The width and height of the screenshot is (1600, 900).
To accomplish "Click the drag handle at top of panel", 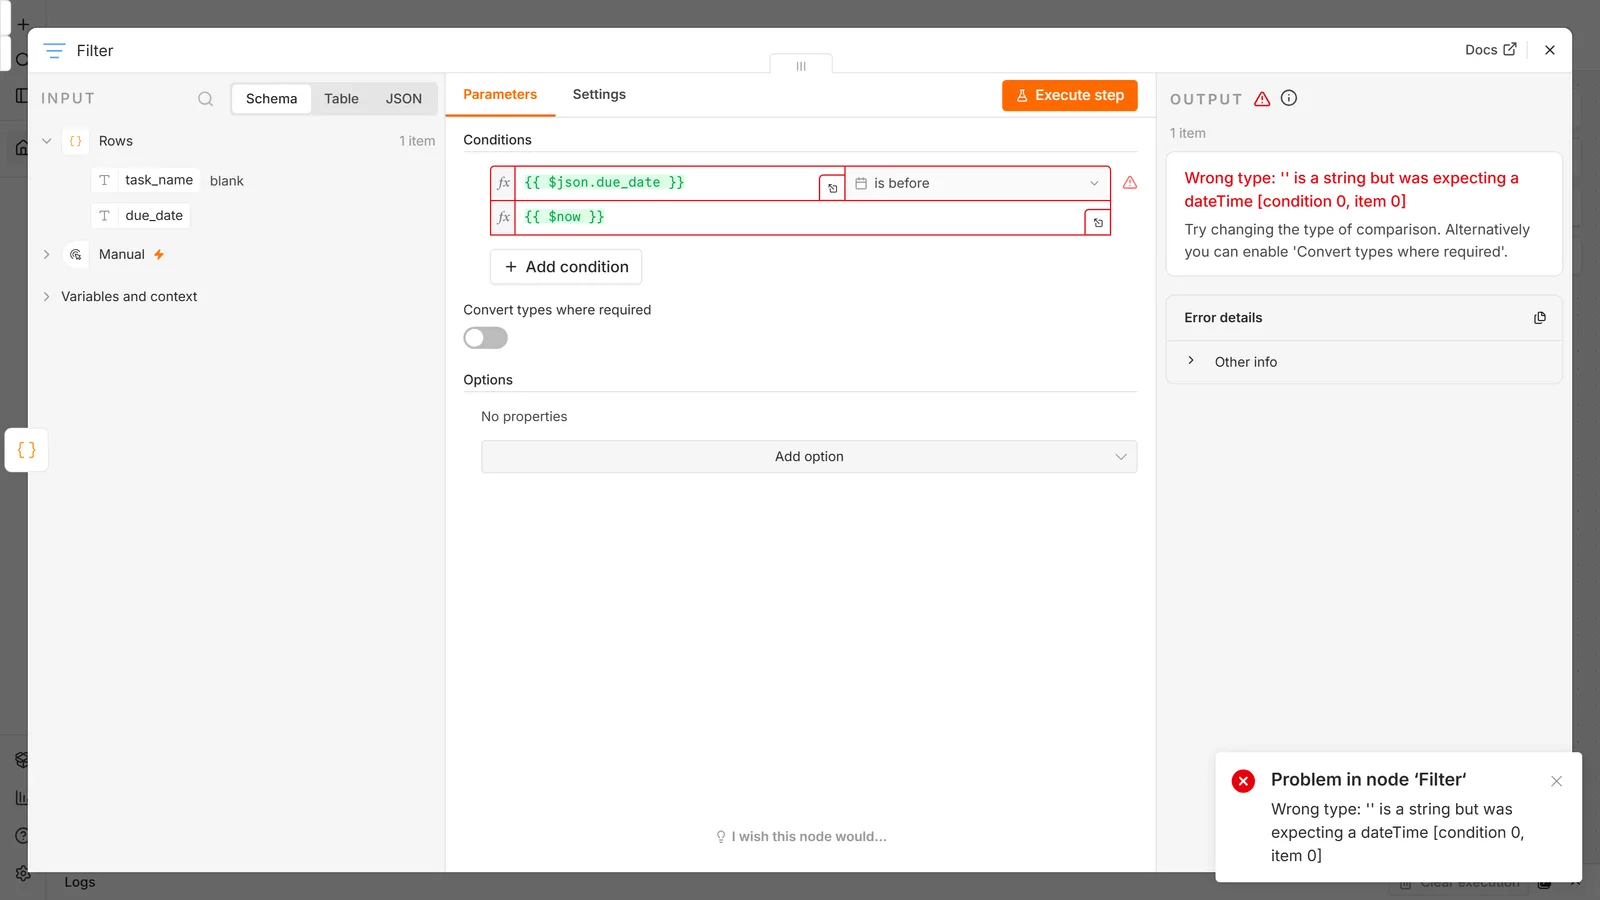I will tap(801, 66).
